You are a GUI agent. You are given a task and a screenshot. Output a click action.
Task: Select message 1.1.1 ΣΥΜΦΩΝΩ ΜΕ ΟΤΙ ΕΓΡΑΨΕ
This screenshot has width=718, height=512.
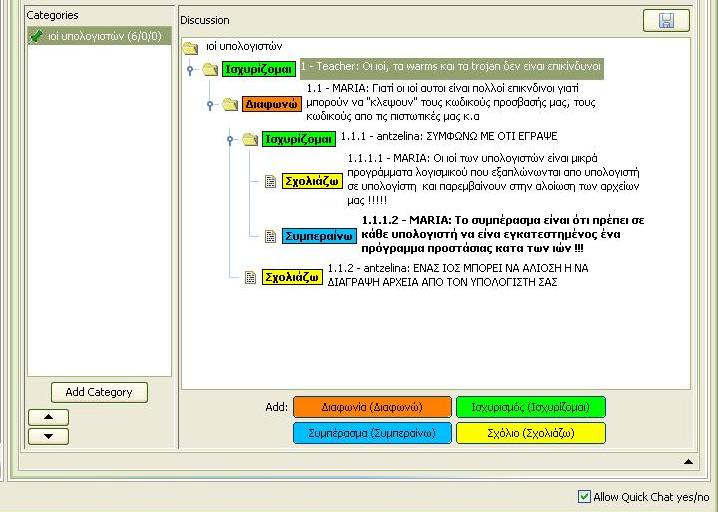click(x=449, y=136)
